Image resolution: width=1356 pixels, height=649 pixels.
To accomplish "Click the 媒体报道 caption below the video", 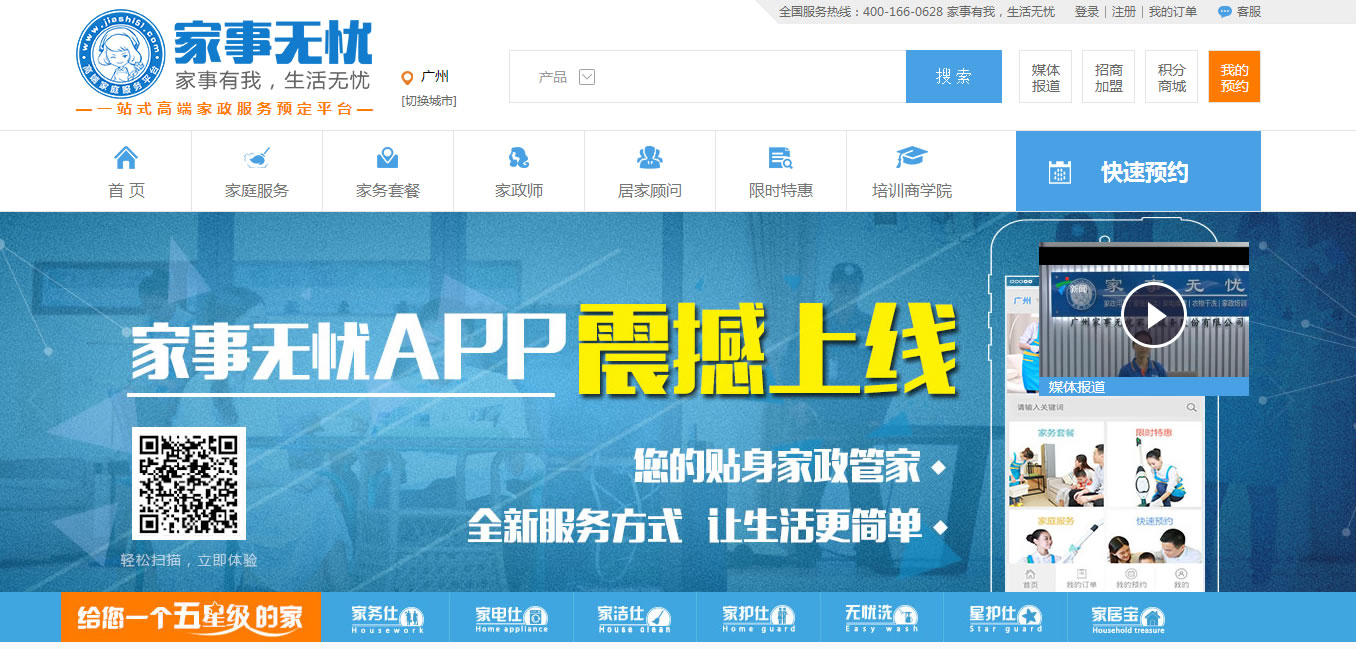I will point(1077,387).
